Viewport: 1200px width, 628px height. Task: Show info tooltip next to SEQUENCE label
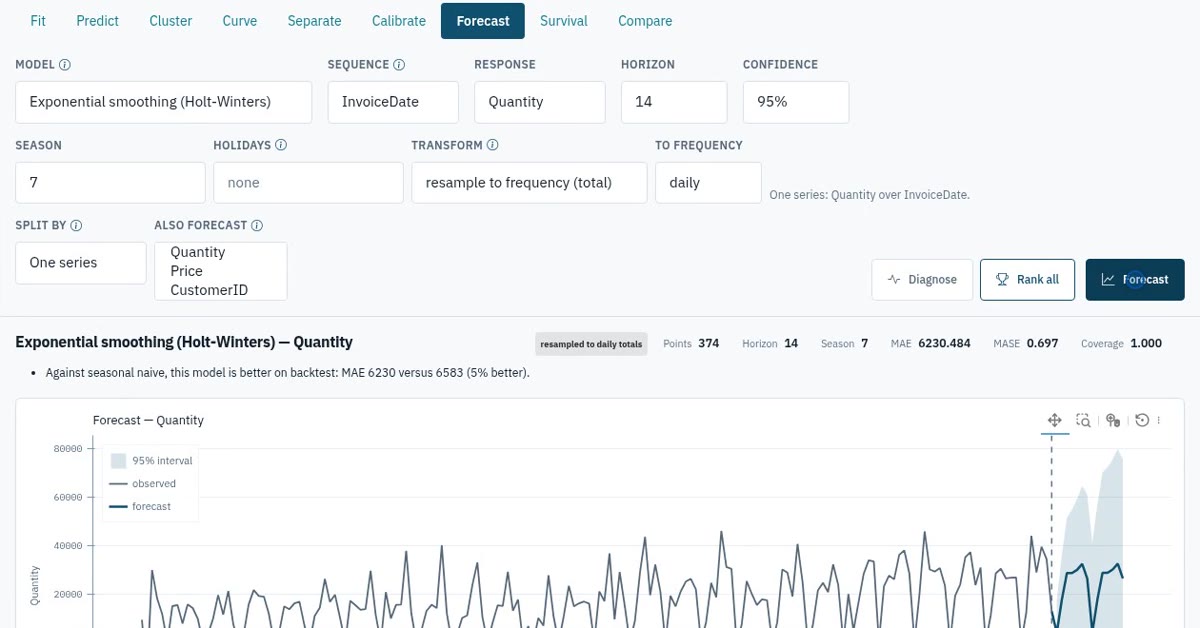click(399, 65)
